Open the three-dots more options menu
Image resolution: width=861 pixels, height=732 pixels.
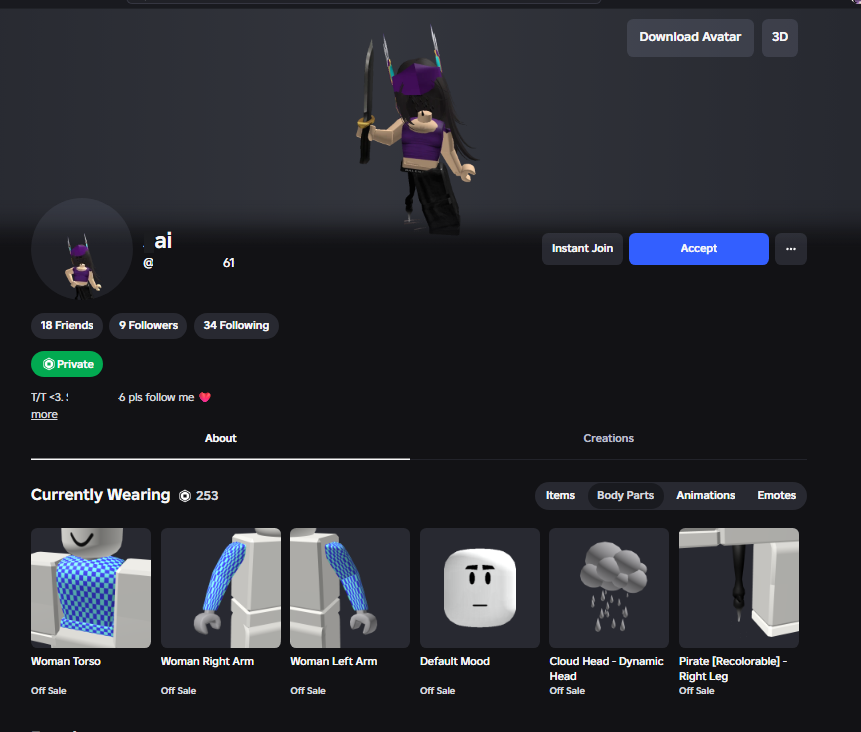coord(791,249)
